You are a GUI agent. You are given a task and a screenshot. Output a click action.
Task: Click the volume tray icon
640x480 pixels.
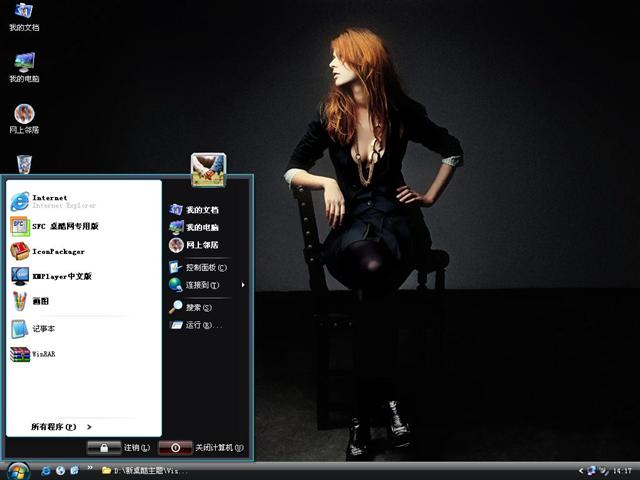point(604,471)
